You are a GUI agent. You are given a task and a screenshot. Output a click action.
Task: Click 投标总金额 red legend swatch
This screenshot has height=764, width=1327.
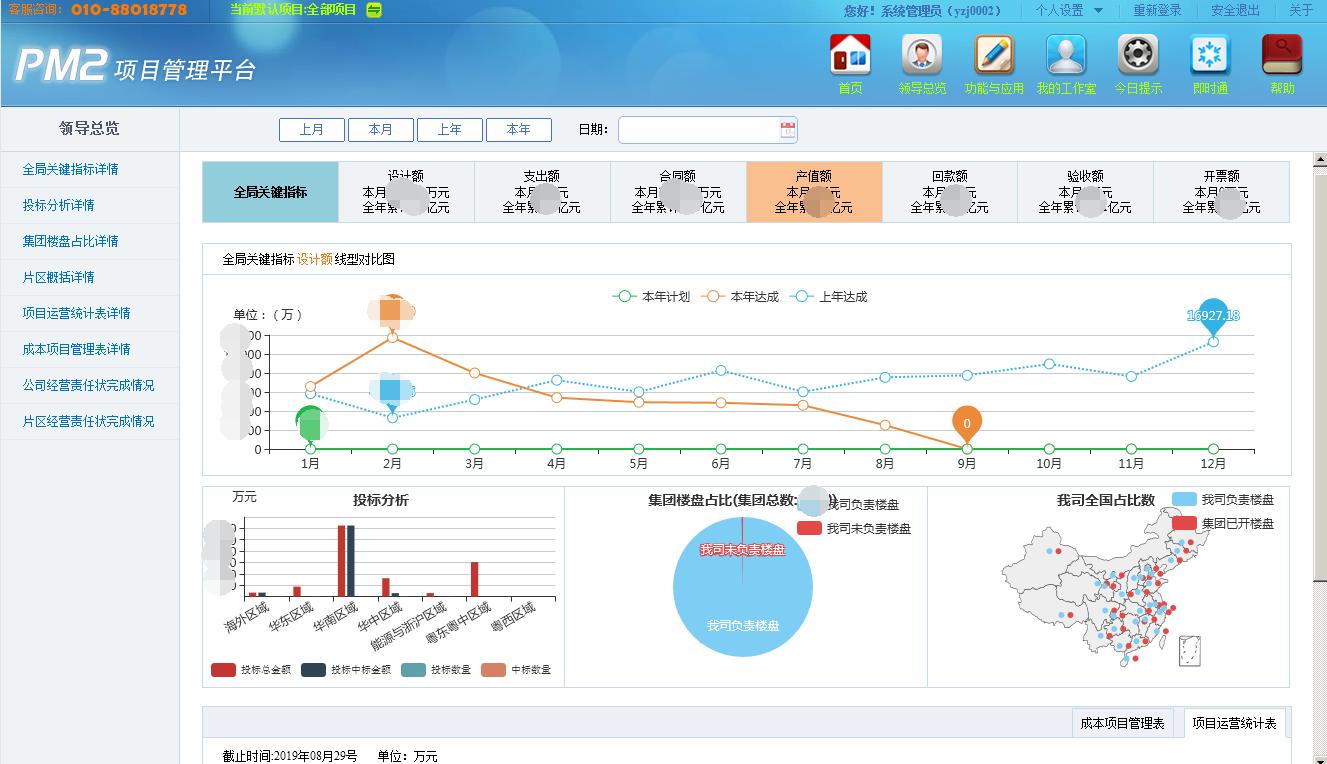223,670
